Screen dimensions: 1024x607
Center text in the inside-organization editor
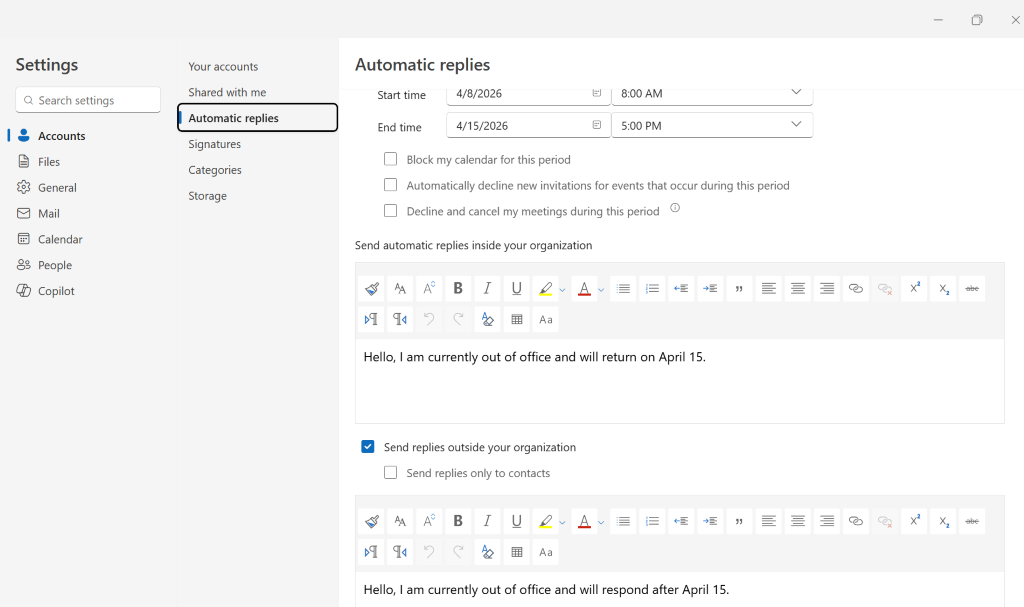tap(797, 288)
